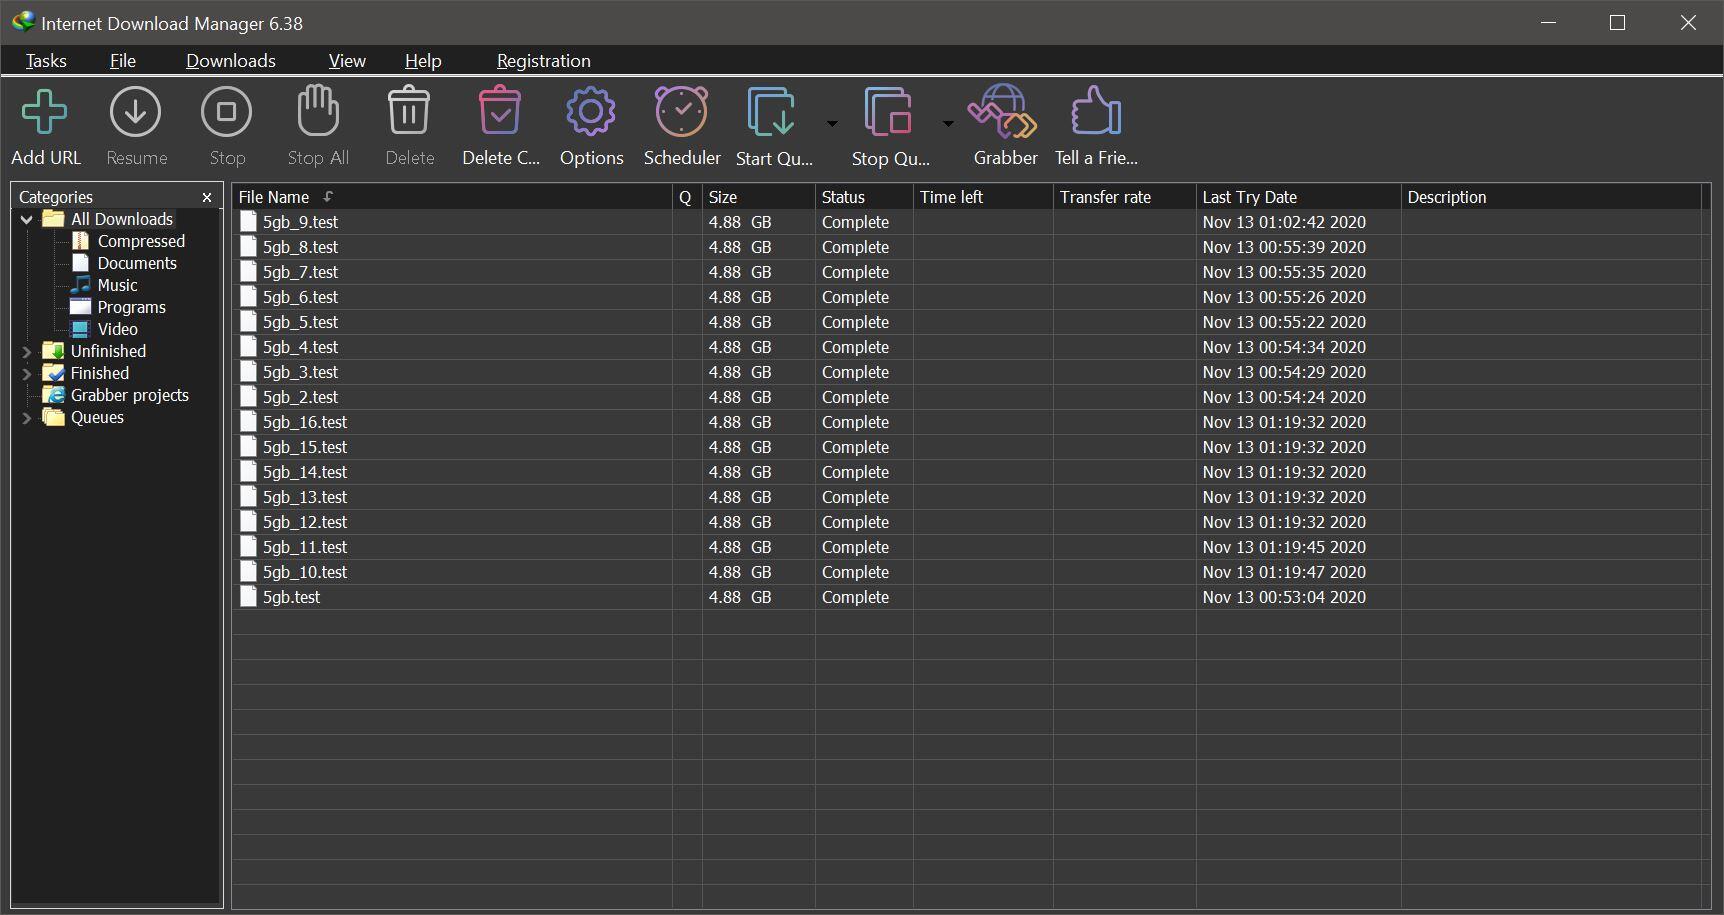The width and height of the screenshot is (1724, 915).
Task: Select the 5gb_2.test file name
Action: tap(300, 397)
